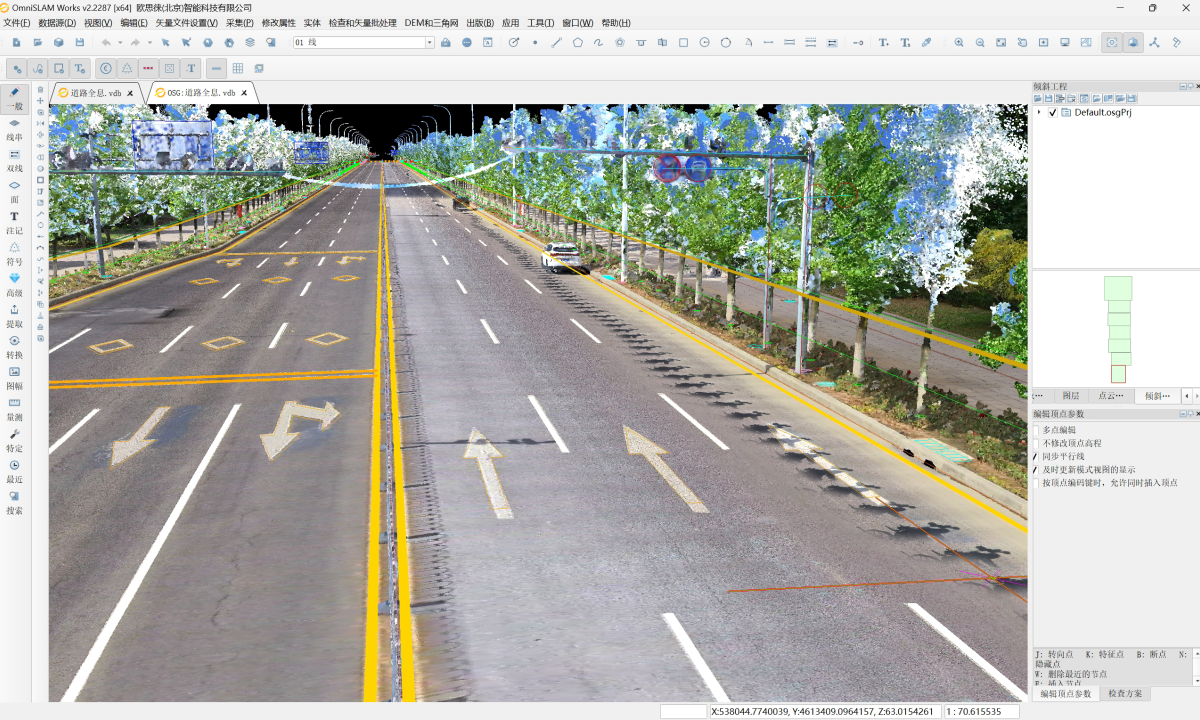Viewport: 1200px width, 720px height.
Task: Open the redo history dropdown arrow
Action: point(150,43)
